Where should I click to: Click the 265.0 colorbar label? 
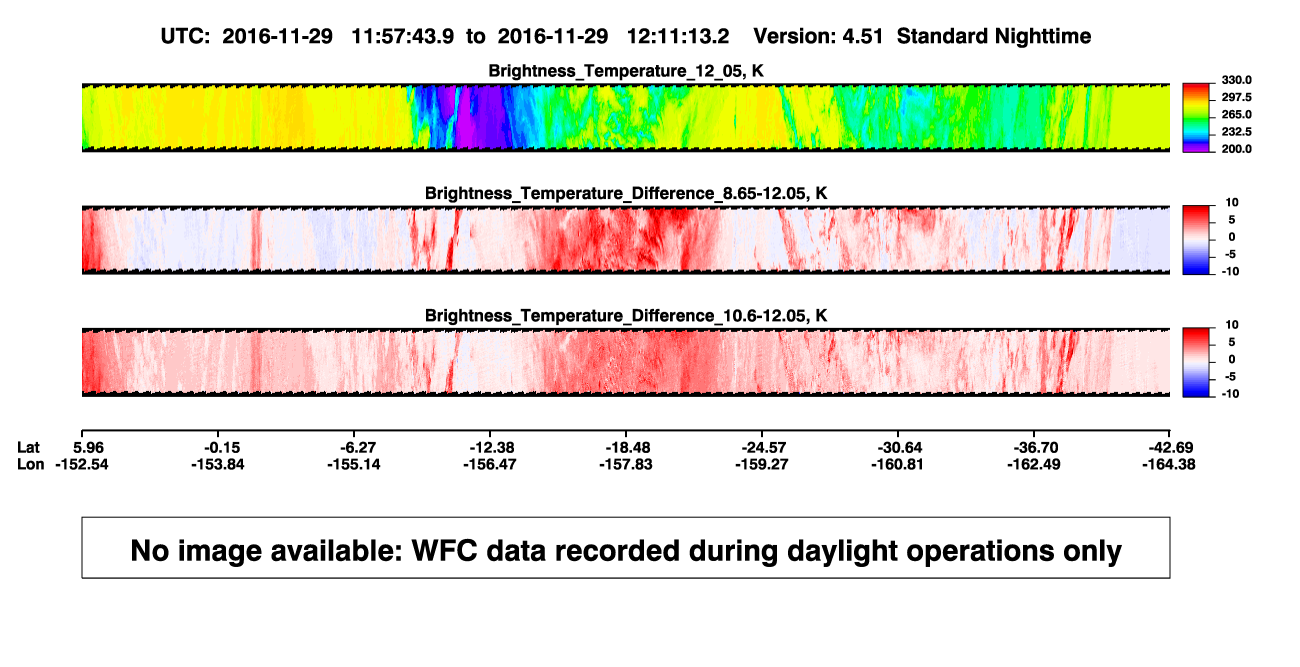[x=1238, y=114]
